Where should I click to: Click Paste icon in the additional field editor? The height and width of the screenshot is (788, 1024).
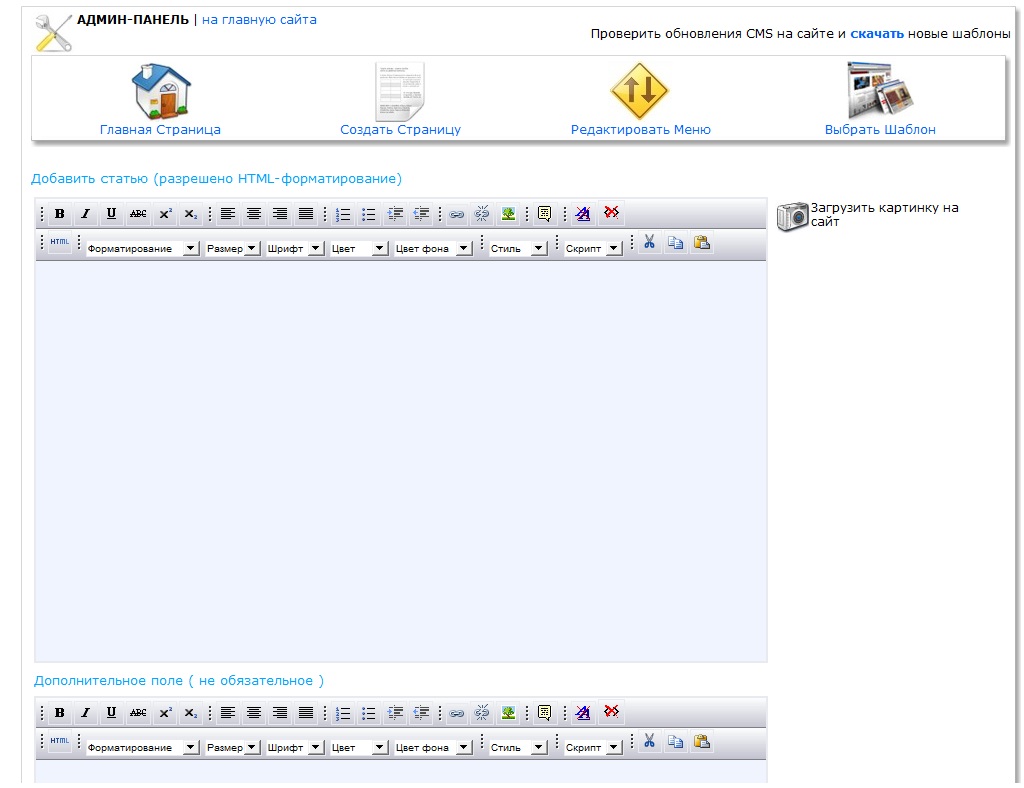(702, 742)
